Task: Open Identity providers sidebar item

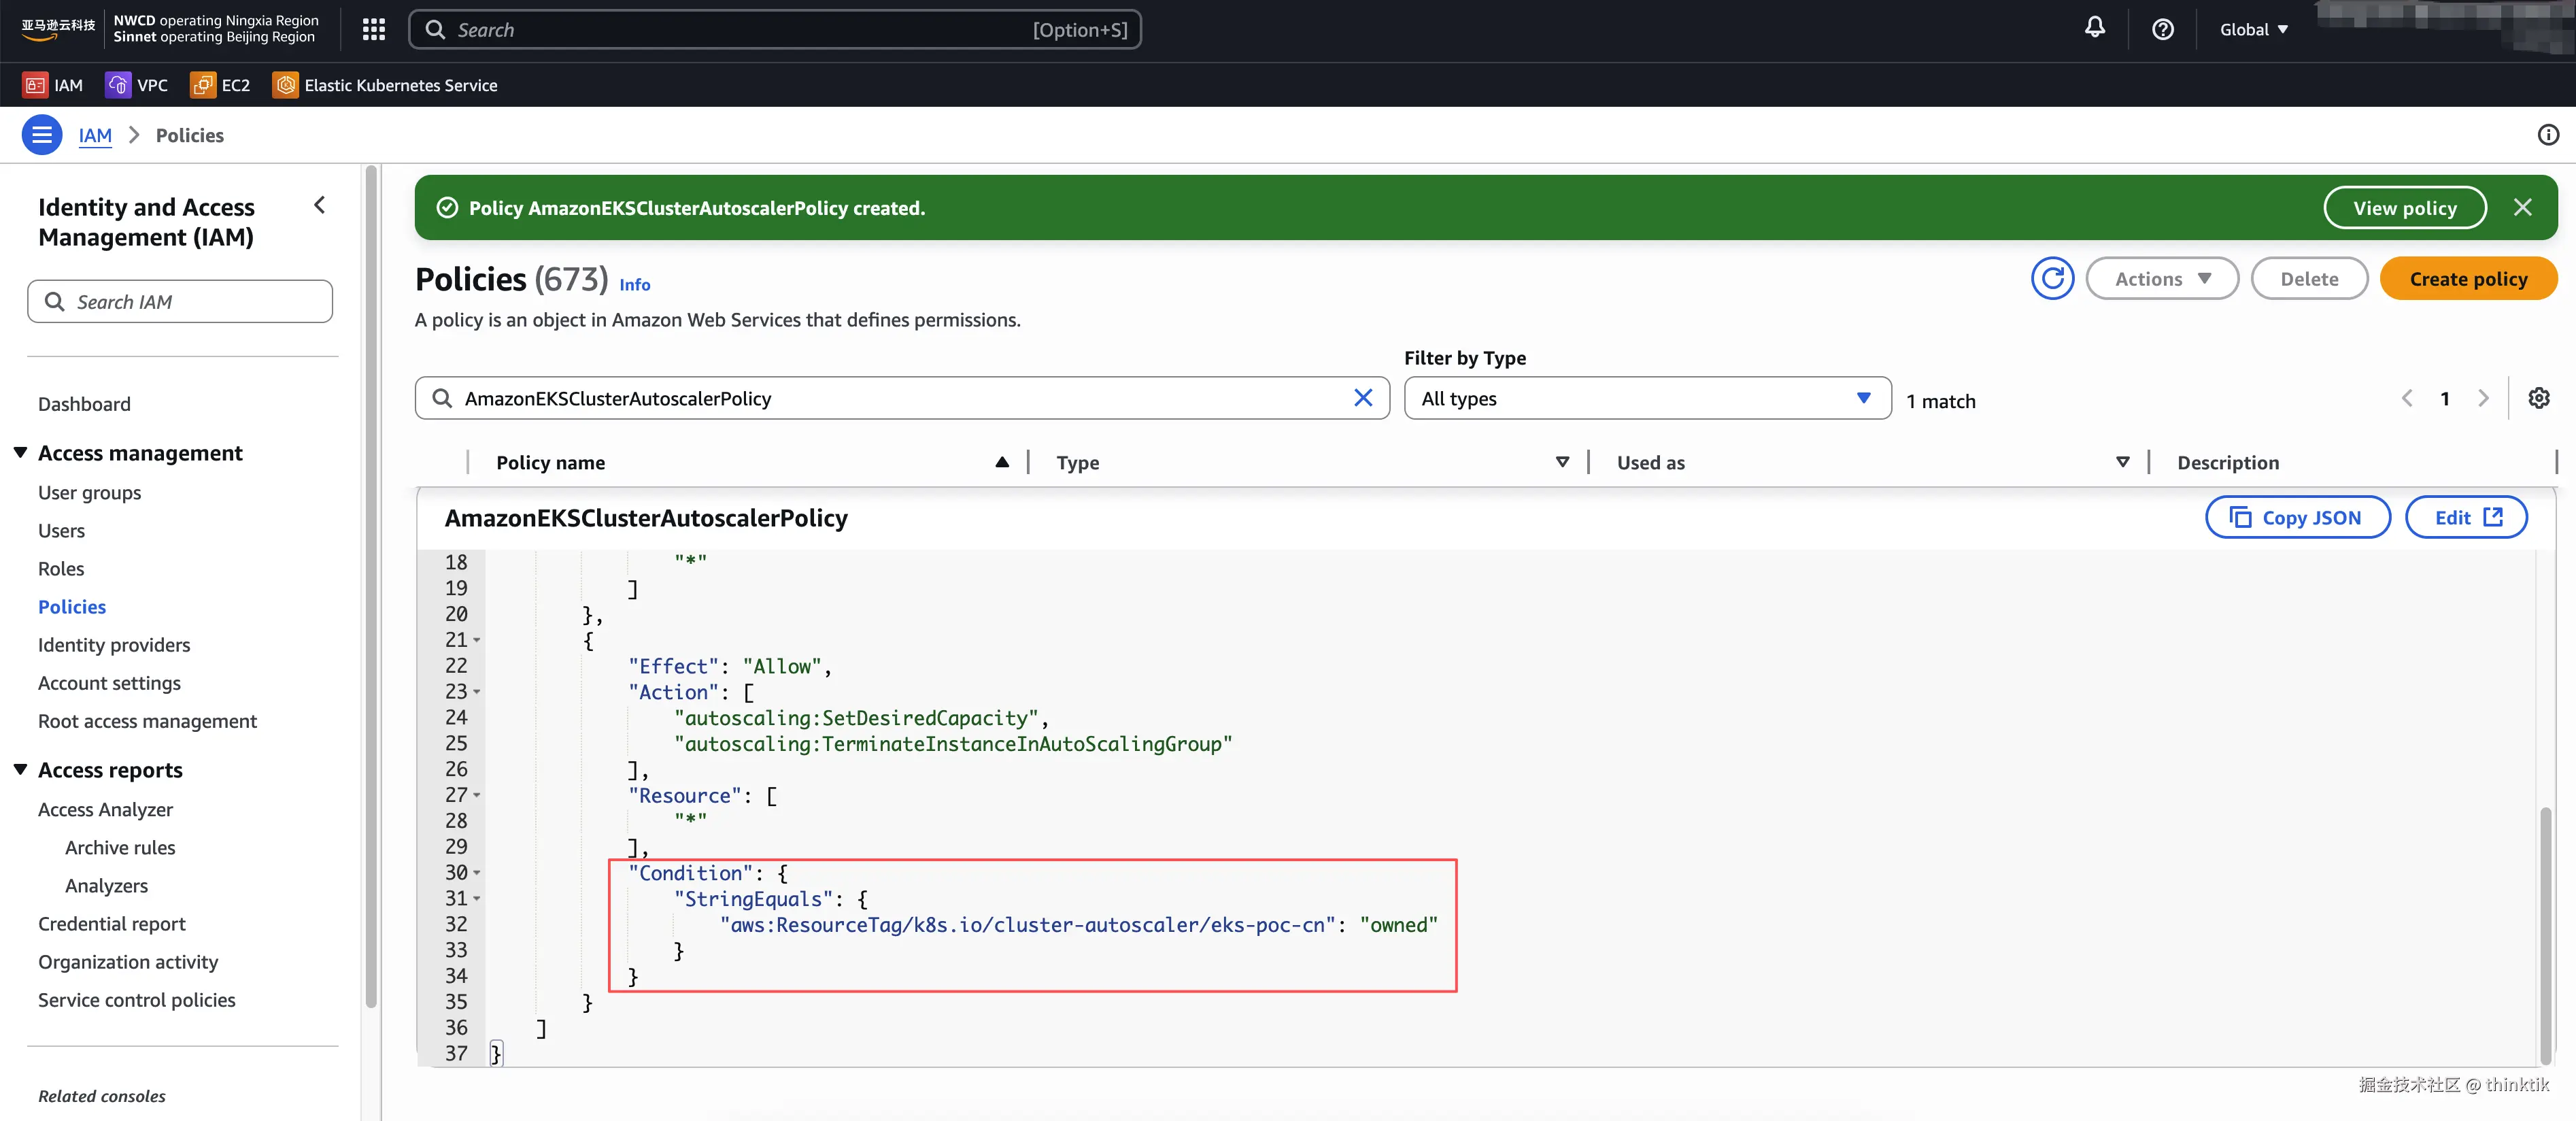Action: (x=114, y=645)
